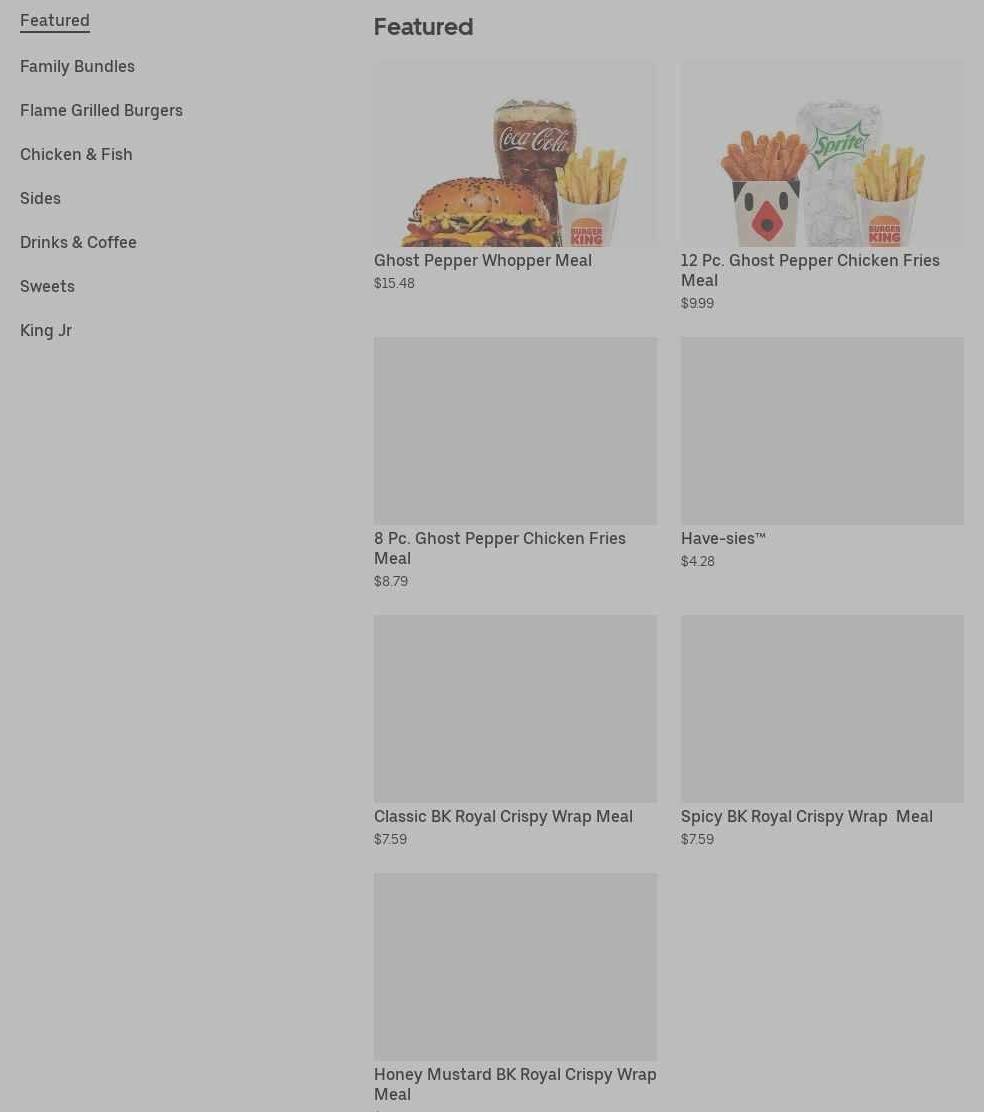Navigate to the King Jr category
This screenshot has width=984, height=1112.
46,330
